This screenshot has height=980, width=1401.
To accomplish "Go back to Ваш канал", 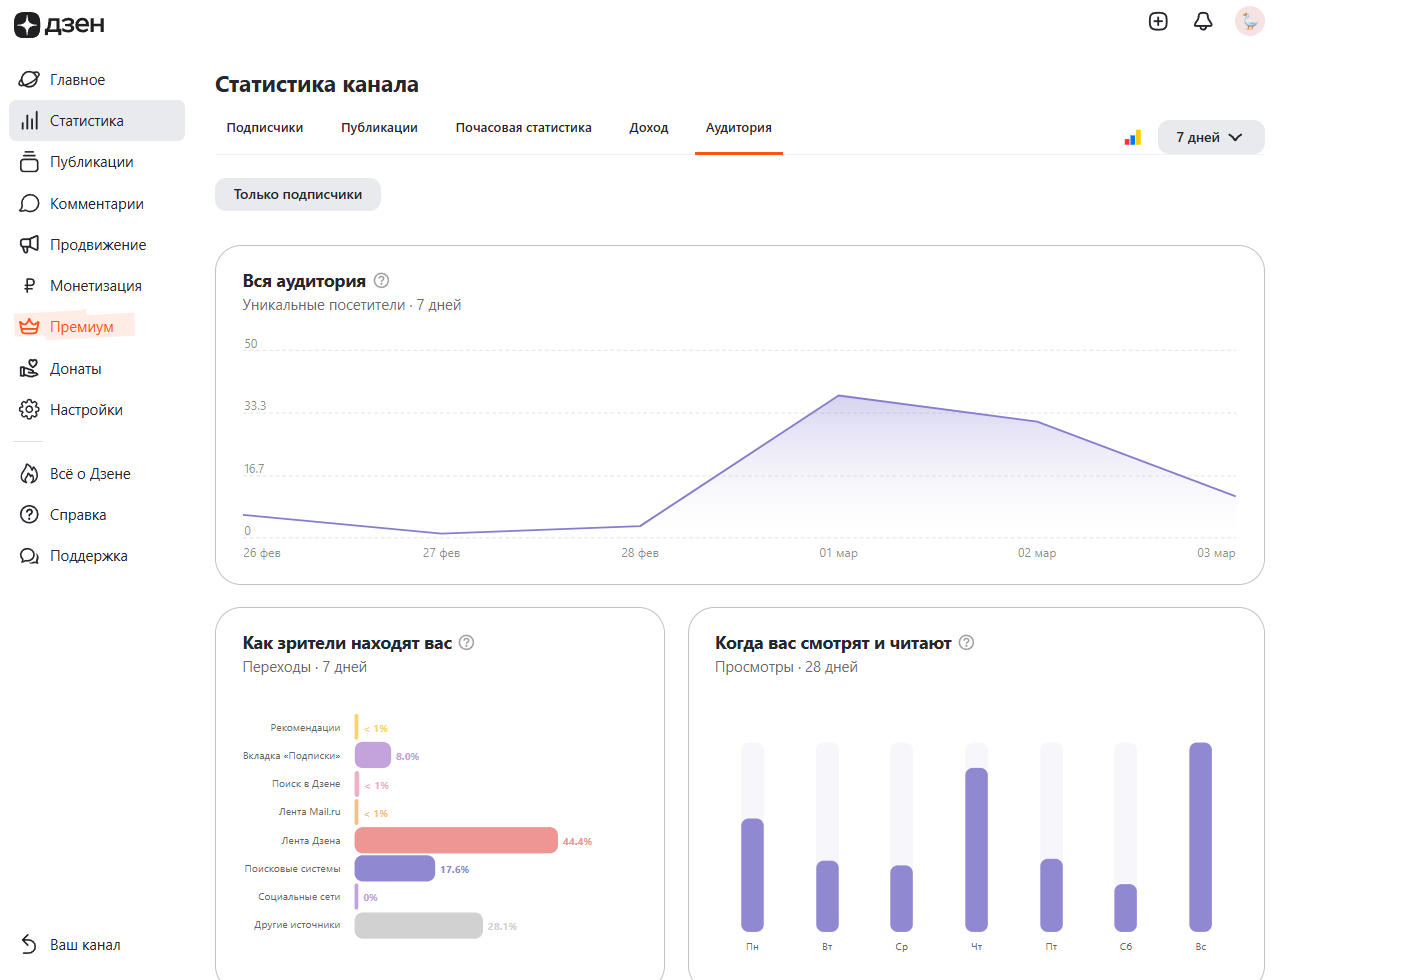I will (x=84, y=945).
